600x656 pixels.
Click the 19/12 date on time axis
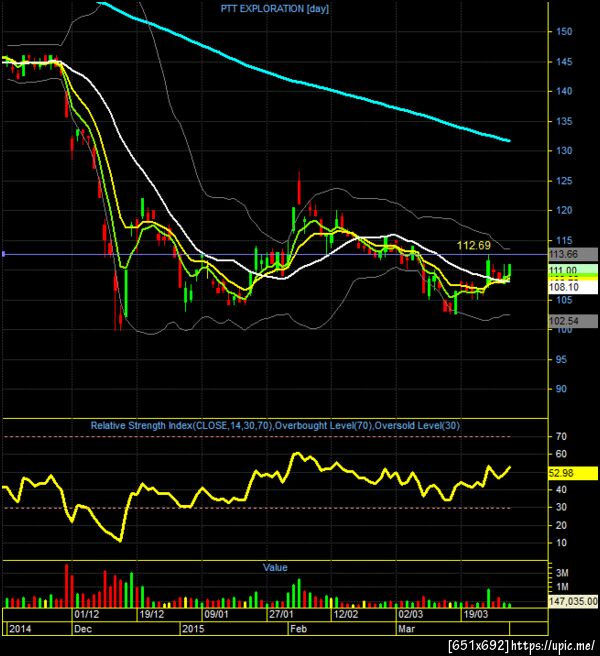151,614
